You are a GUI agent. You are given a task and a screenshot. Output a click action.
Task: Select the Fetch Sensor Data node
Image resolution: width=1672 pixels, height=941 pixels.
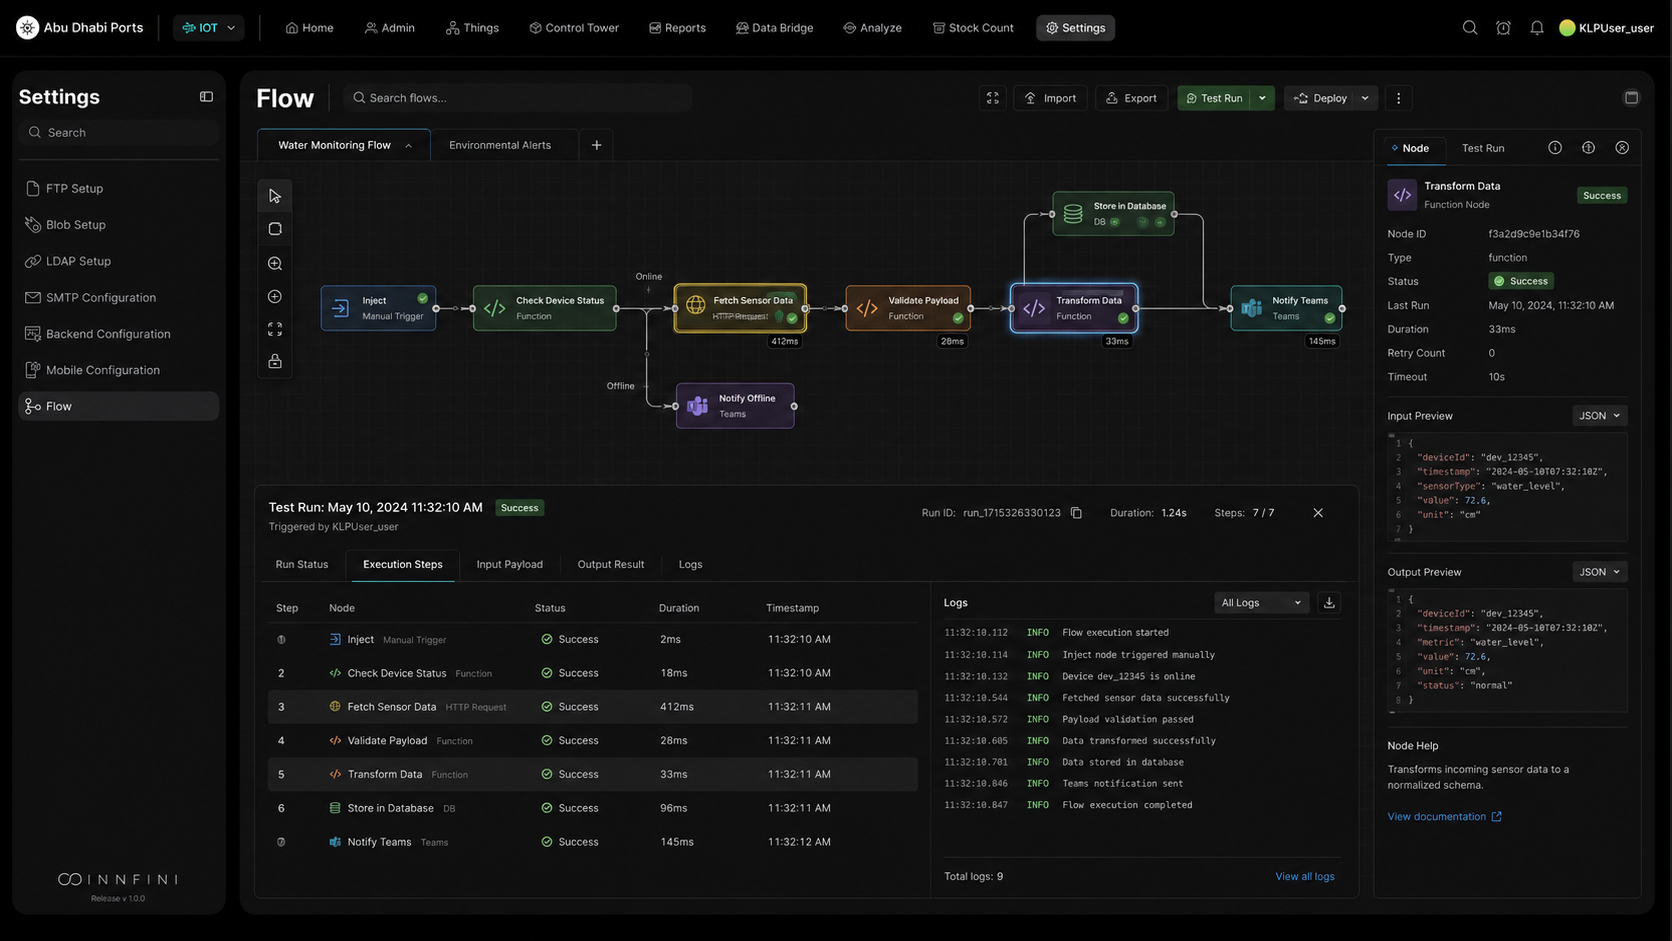click(x=740, y=308)
